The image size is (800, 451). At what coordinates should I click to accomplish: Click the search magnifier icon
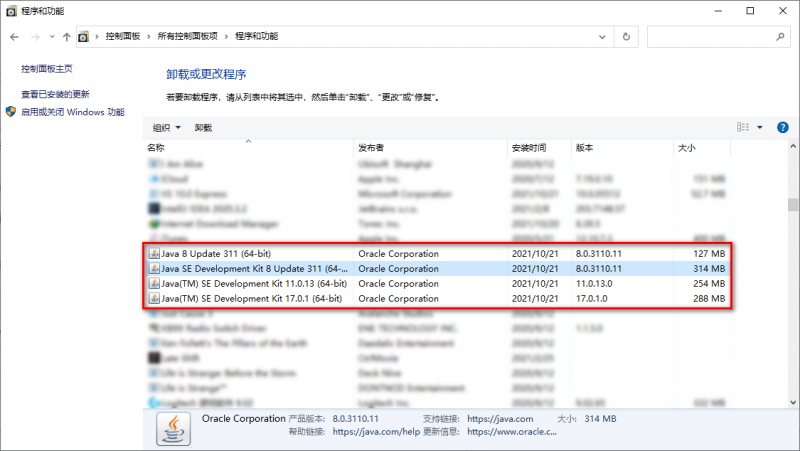point(780,37)
